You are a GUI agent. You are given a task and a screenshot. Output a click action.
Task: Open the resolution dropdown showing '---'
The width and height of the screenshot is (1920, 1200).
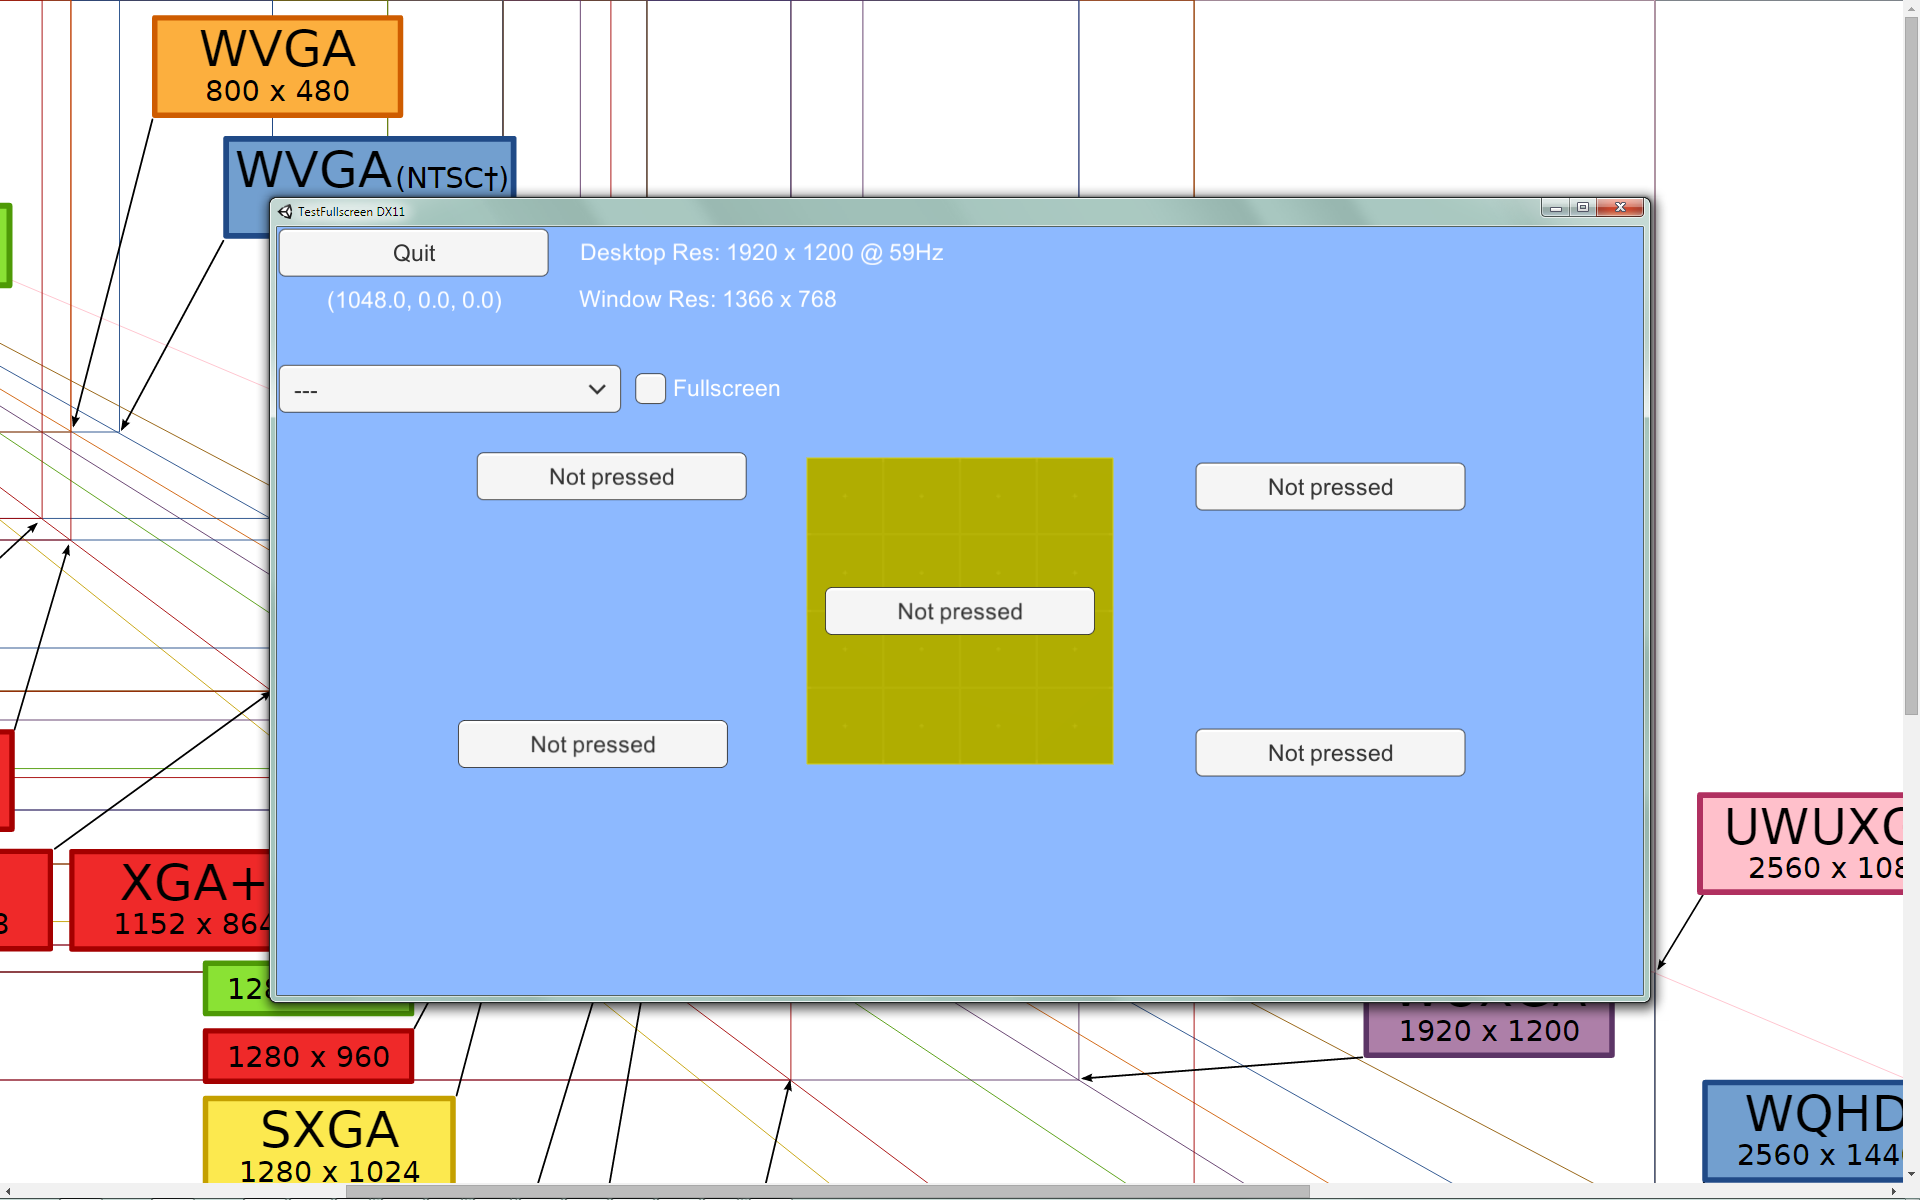[x=449, y=389]
